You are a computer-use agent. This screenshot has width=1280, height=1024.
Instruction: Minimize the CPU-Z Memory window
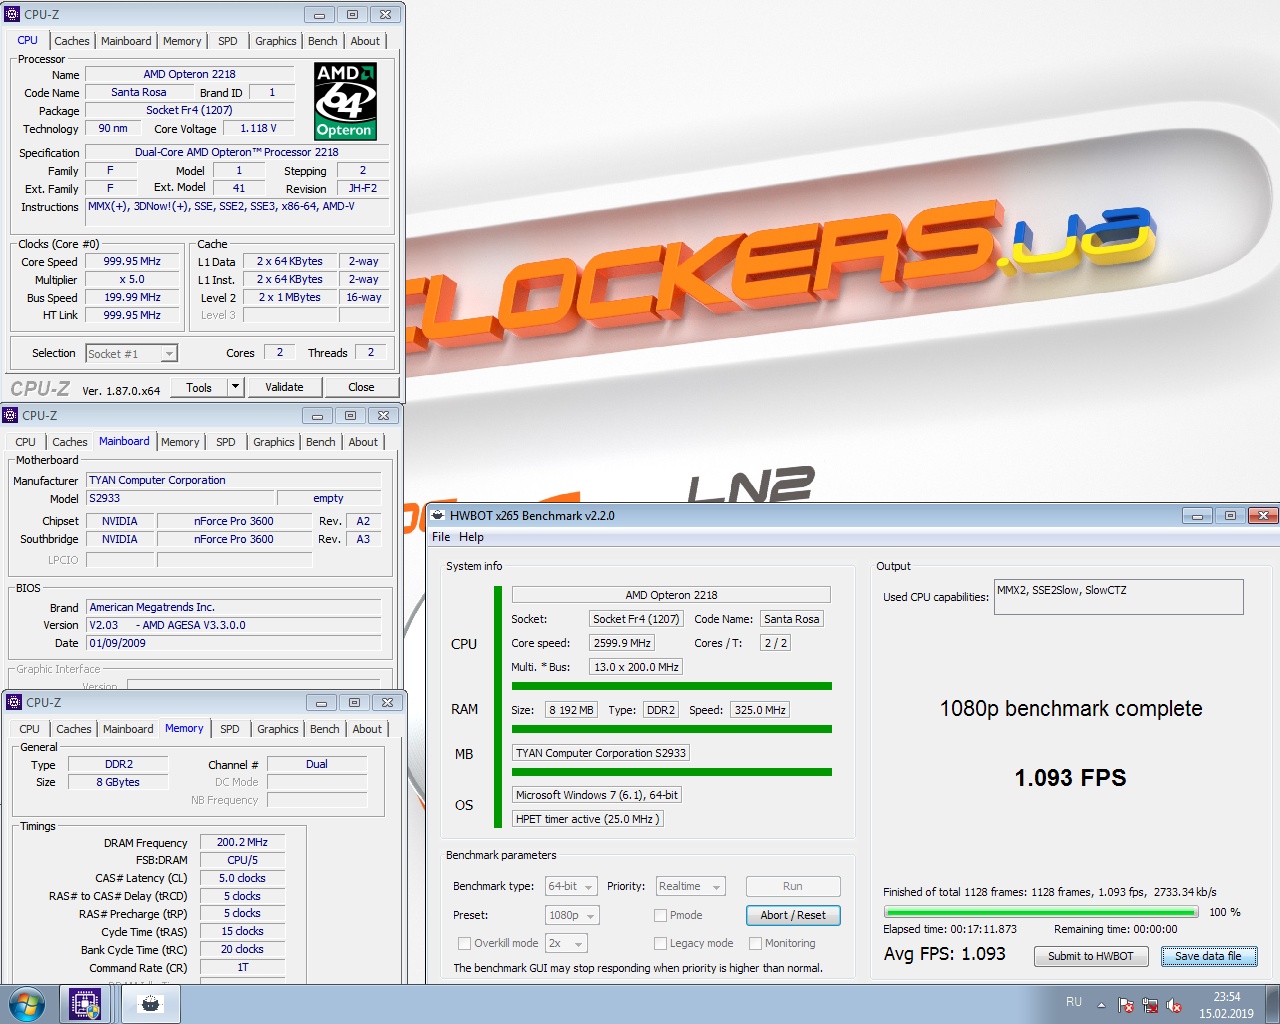tap(322, 702)
